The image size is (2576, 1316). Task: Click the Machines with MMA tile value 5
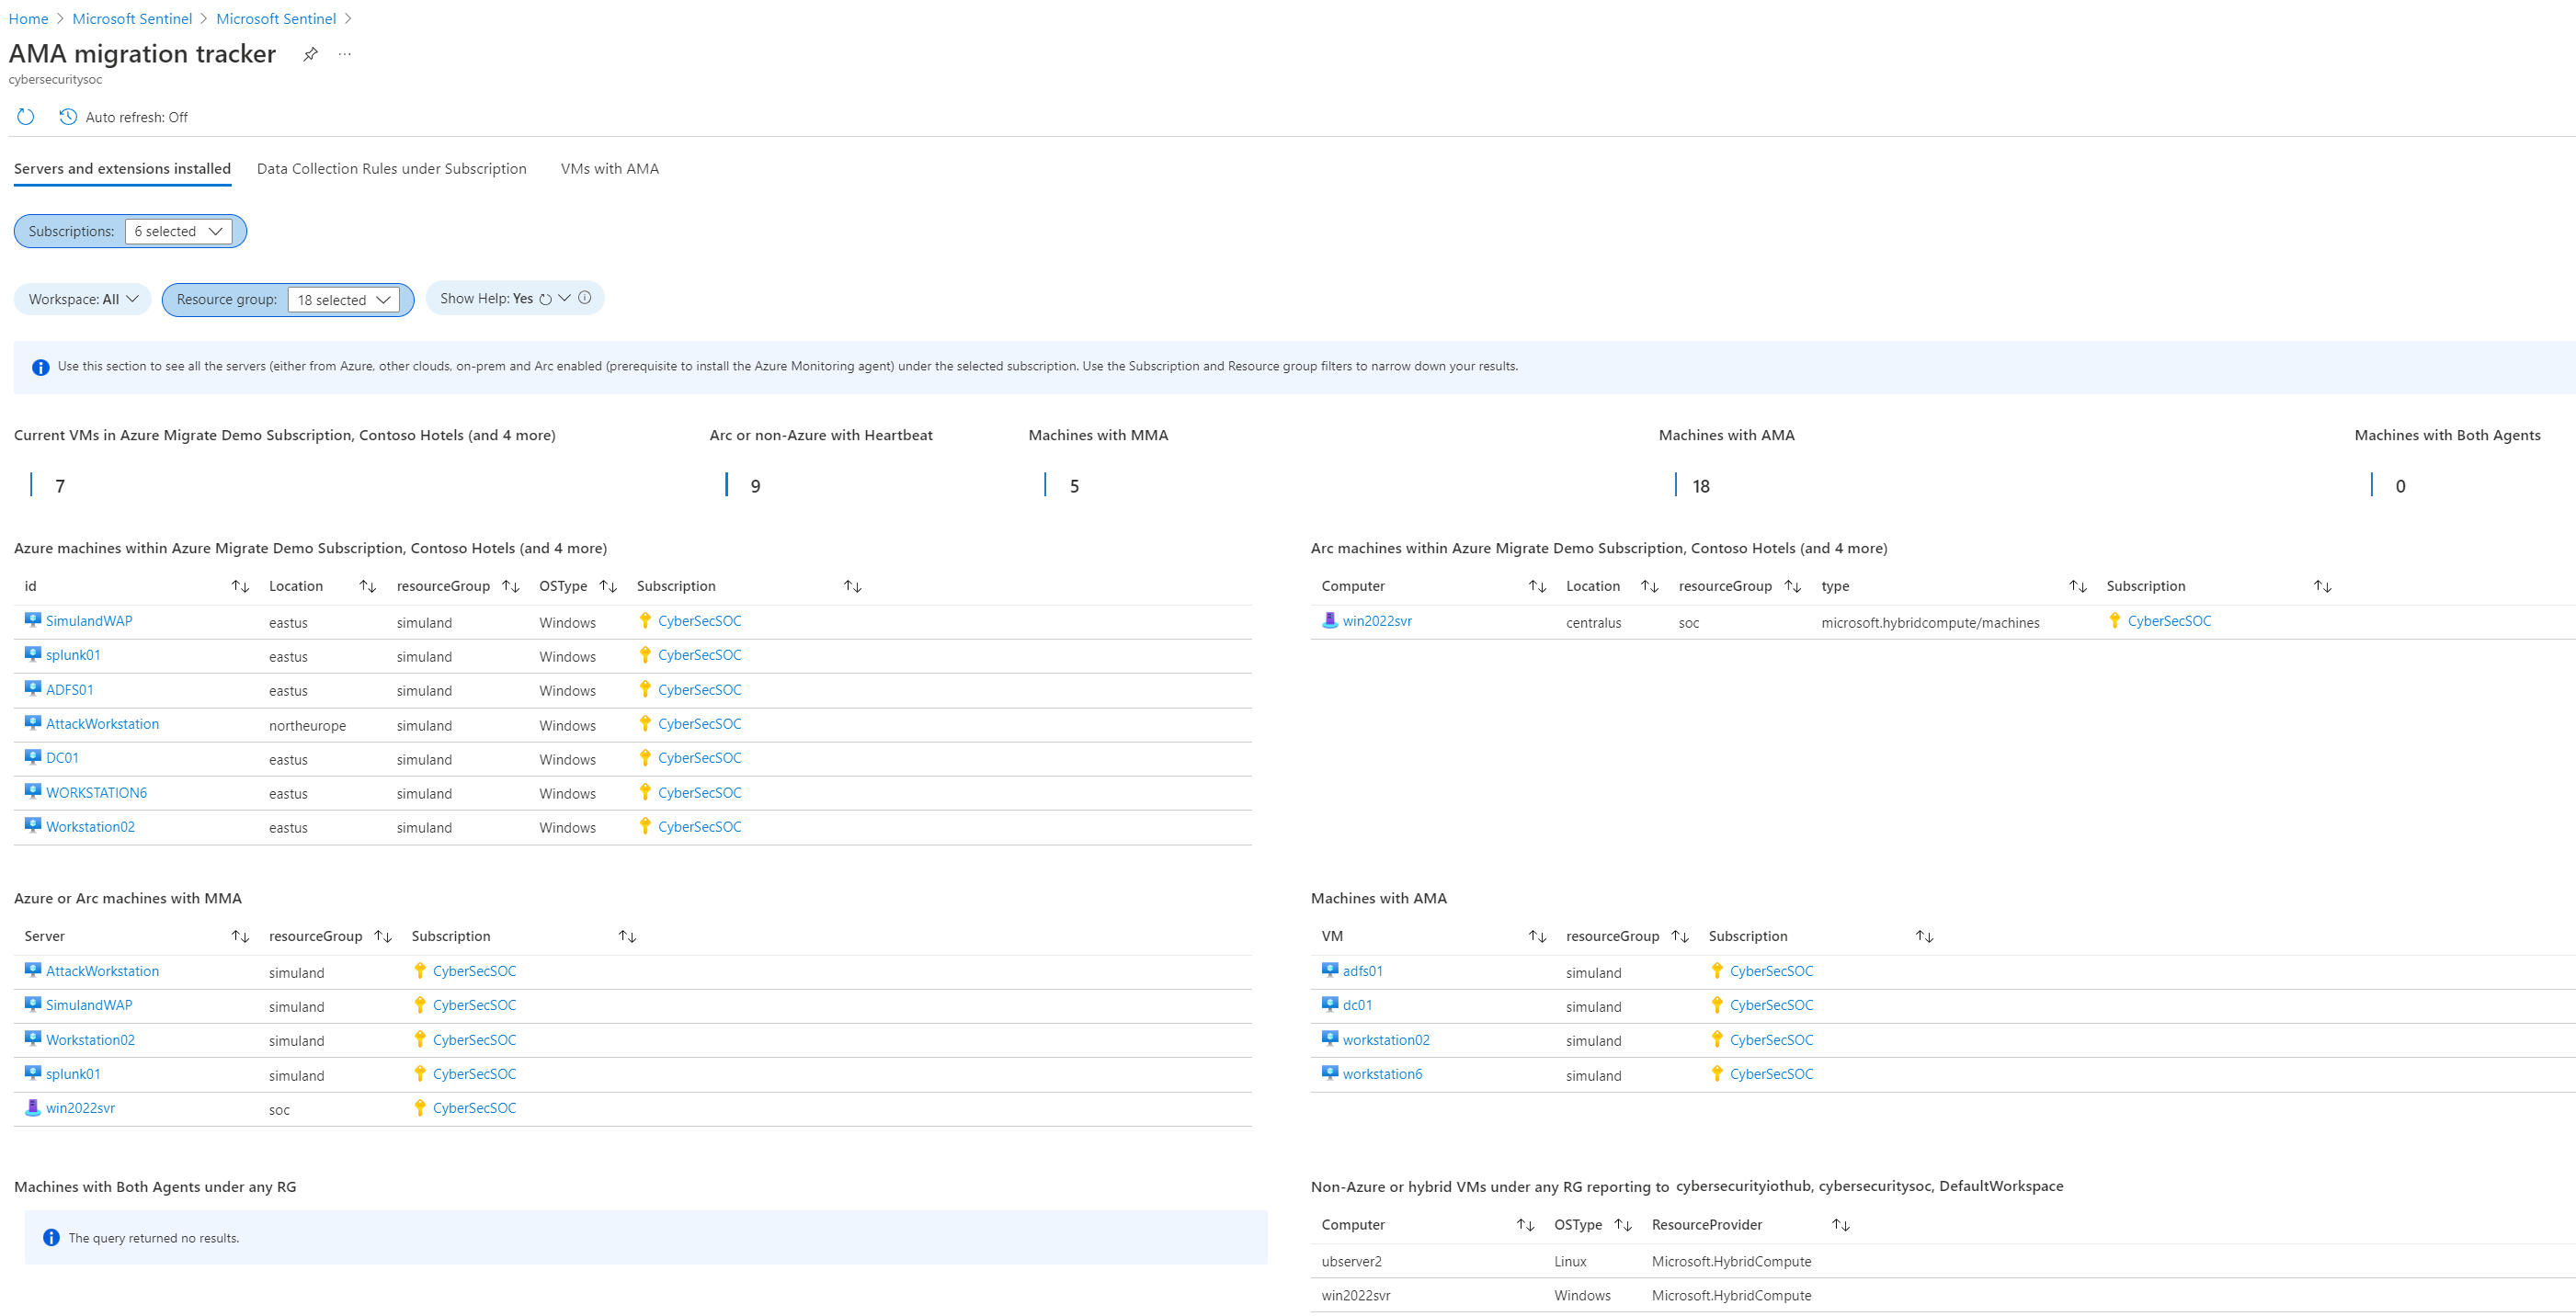tap(1074, 486)
